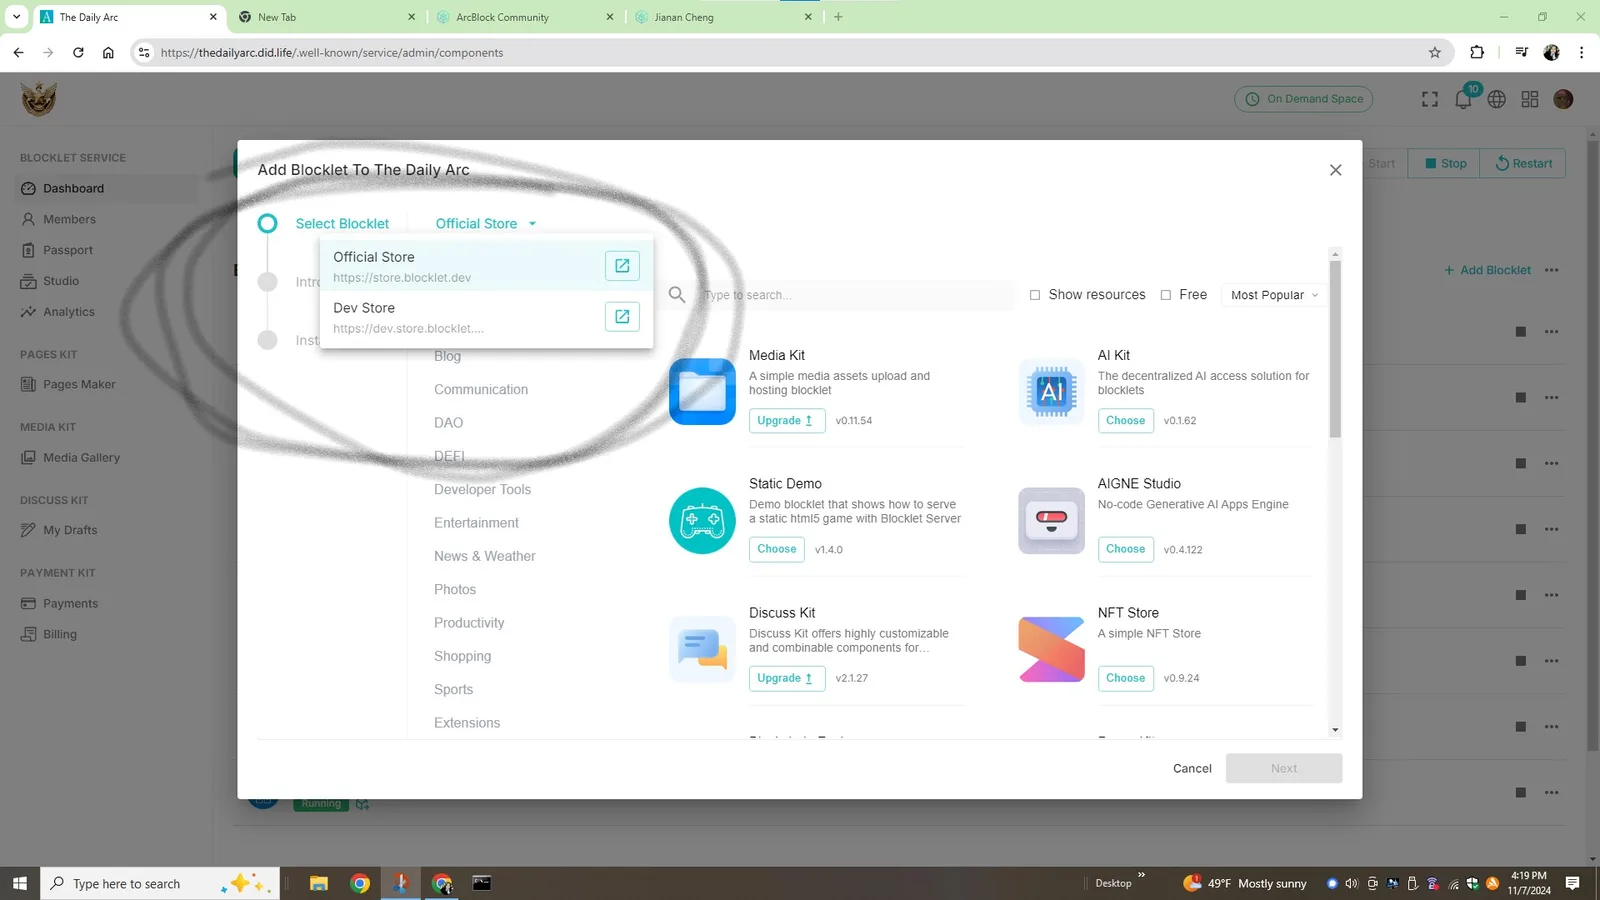Click the AIGNE Studio blocklet icon
The image size is (1600, 900).
pyautogui.click(x=1051, y=520)
